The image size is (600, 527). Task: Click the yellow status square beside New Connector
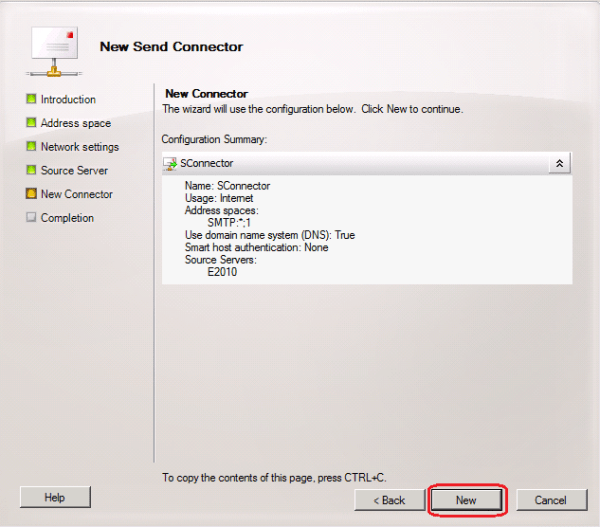pos(31,194)
